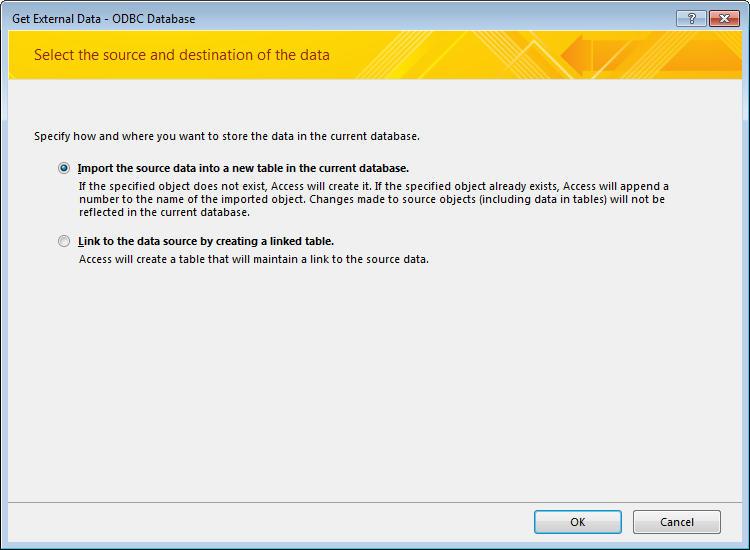Click the words 'ODBC Database' in the title
The width and height of the screenshot is (750, 550).
(154, 19)
